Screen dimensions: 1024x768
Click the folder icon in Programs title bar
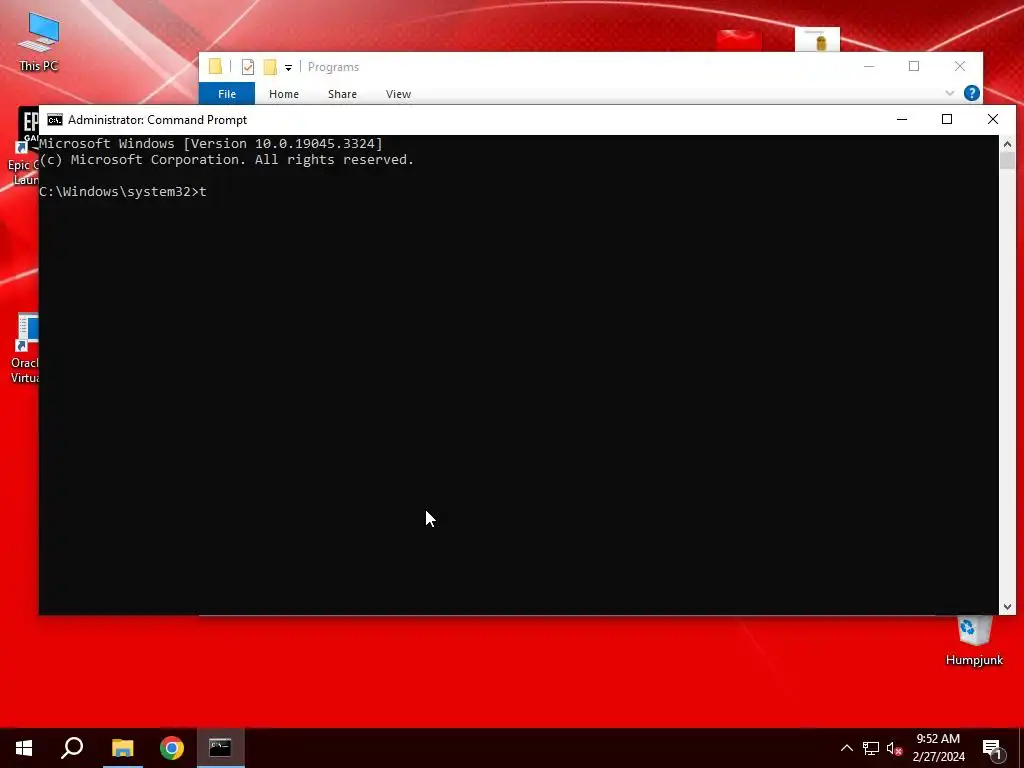coord(215,67)
